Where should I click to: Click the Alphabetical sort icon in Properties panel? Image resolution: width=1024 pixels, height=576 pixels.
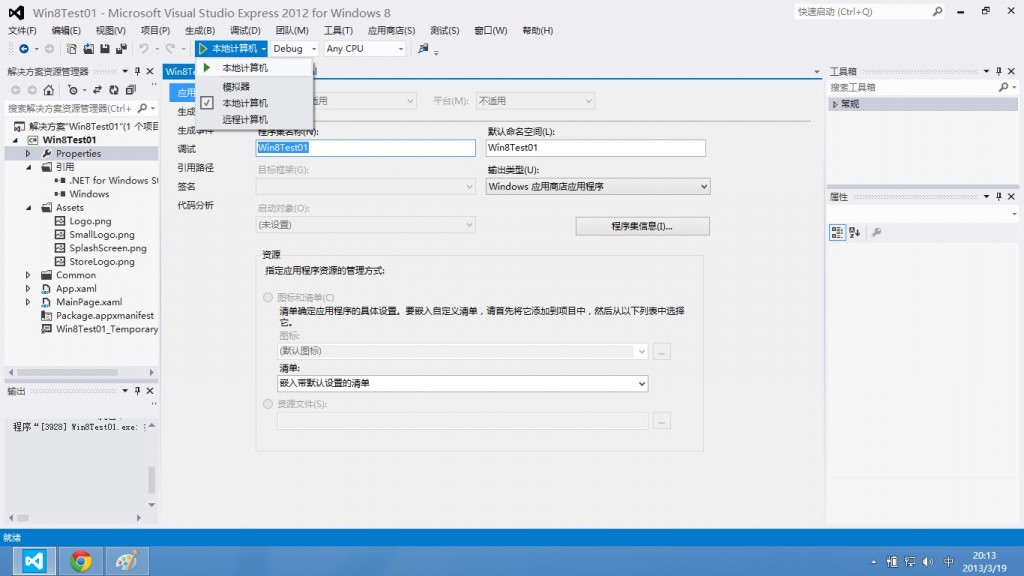point(854,232)
